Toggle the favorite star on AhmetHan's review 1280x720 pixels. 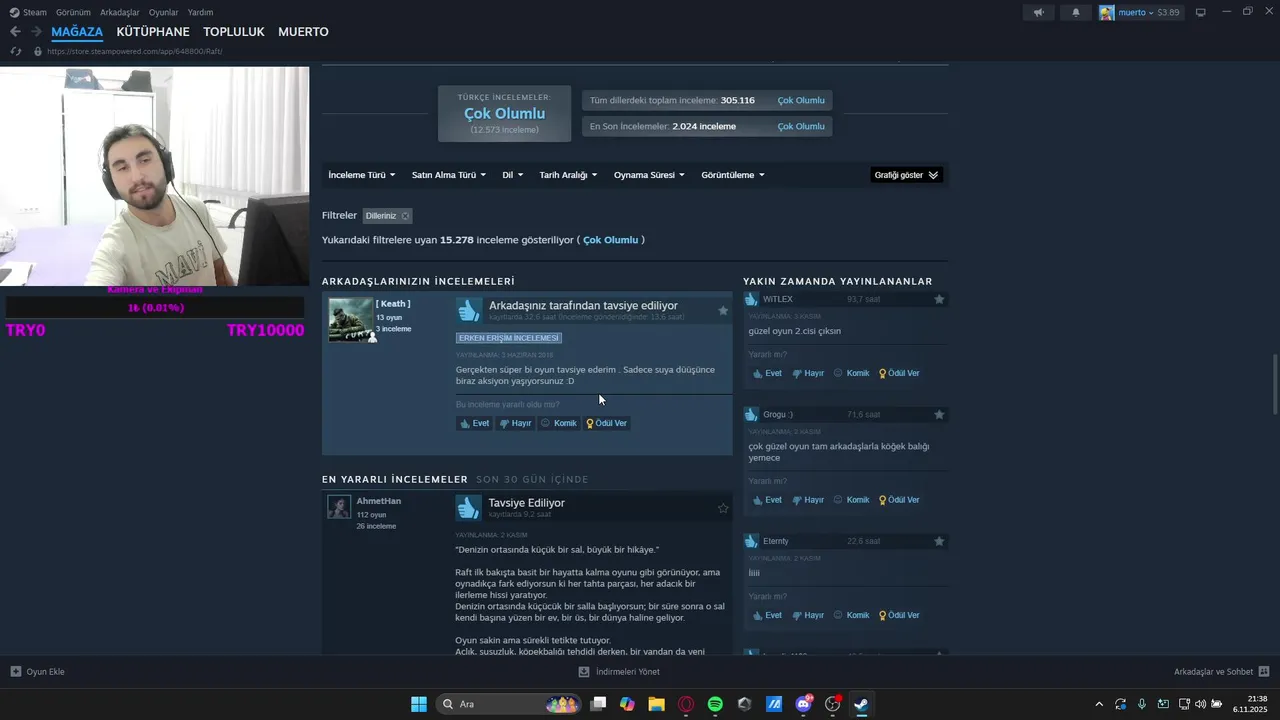(x=723, y=508)
